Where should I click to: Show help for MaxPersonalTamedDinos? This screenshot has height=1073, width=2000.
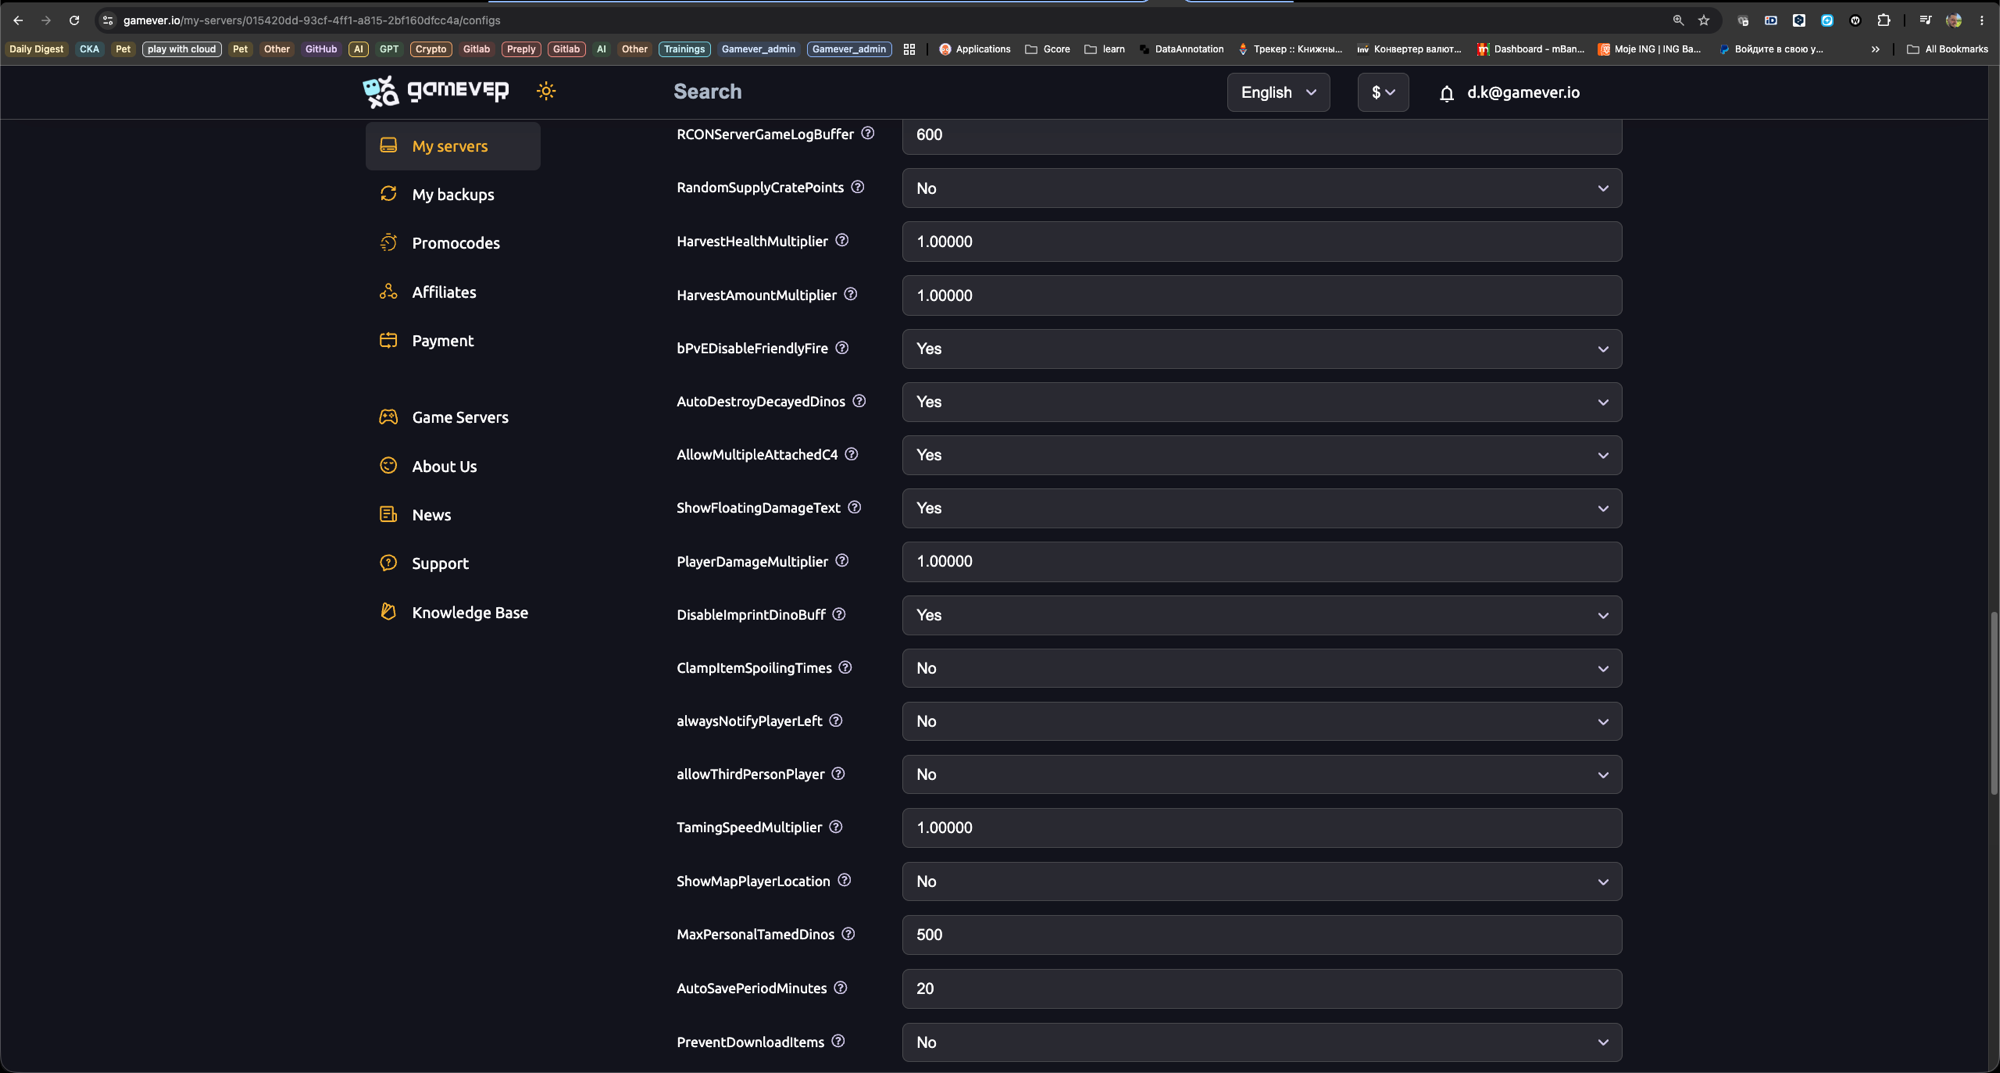(x=848, y=934)
